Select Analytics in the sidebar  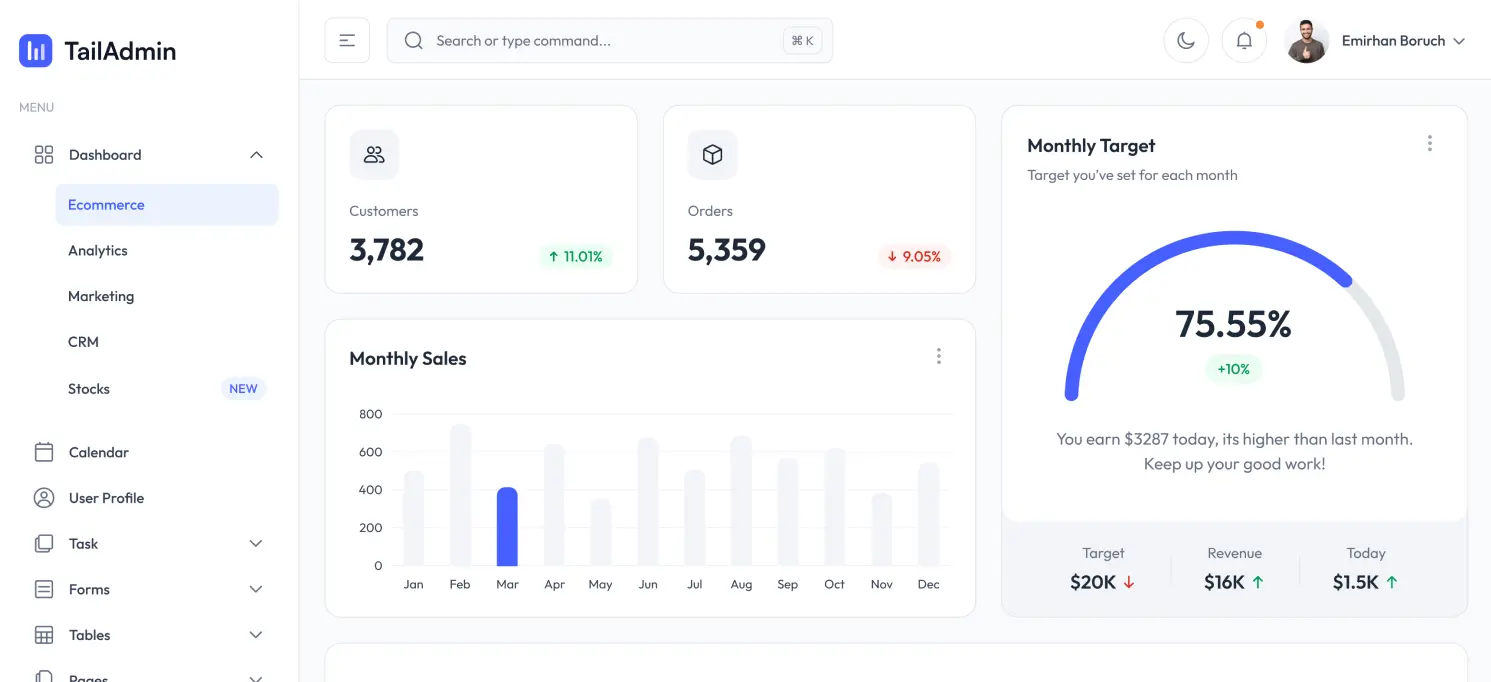click(x=98, y=251)
